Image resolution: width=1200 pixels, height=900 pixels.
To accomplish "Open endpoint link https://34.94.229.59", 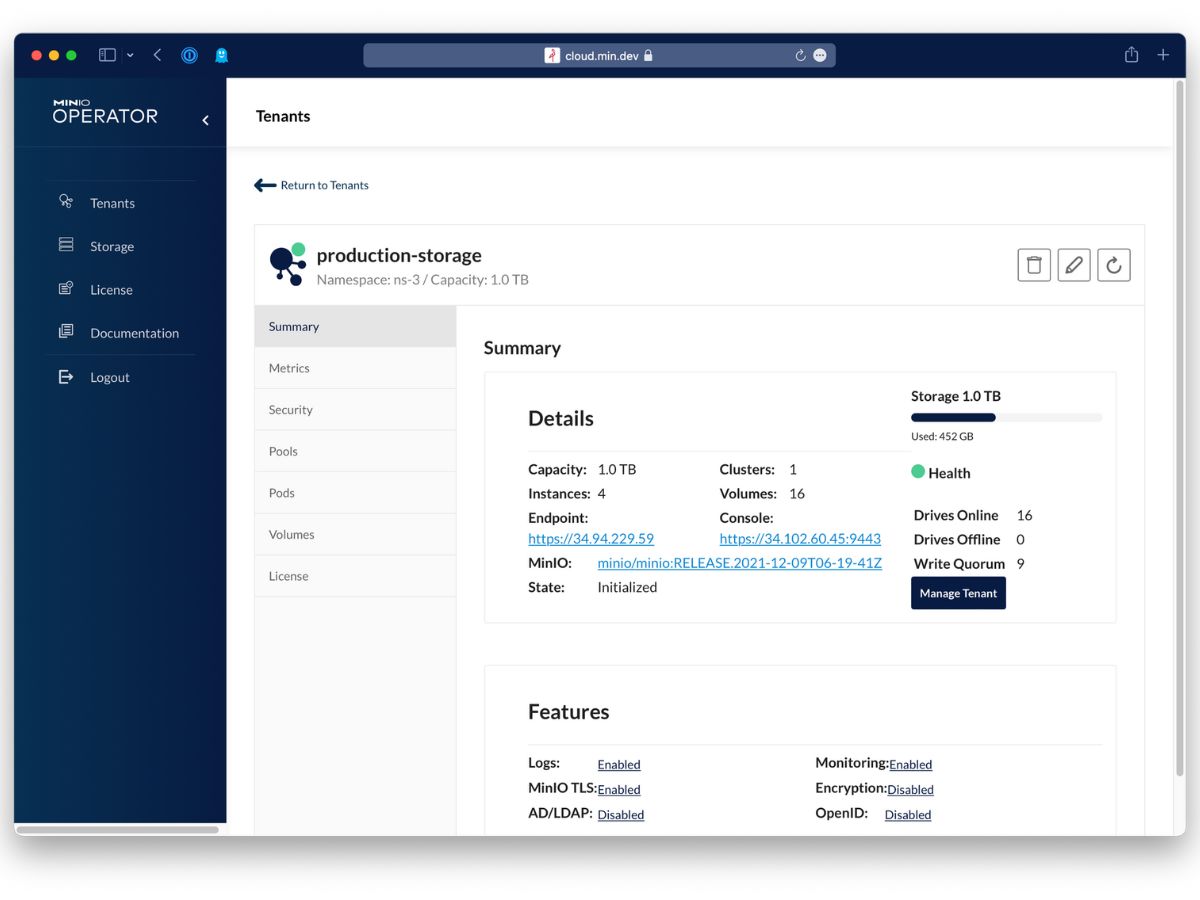I will click(591, 538).
